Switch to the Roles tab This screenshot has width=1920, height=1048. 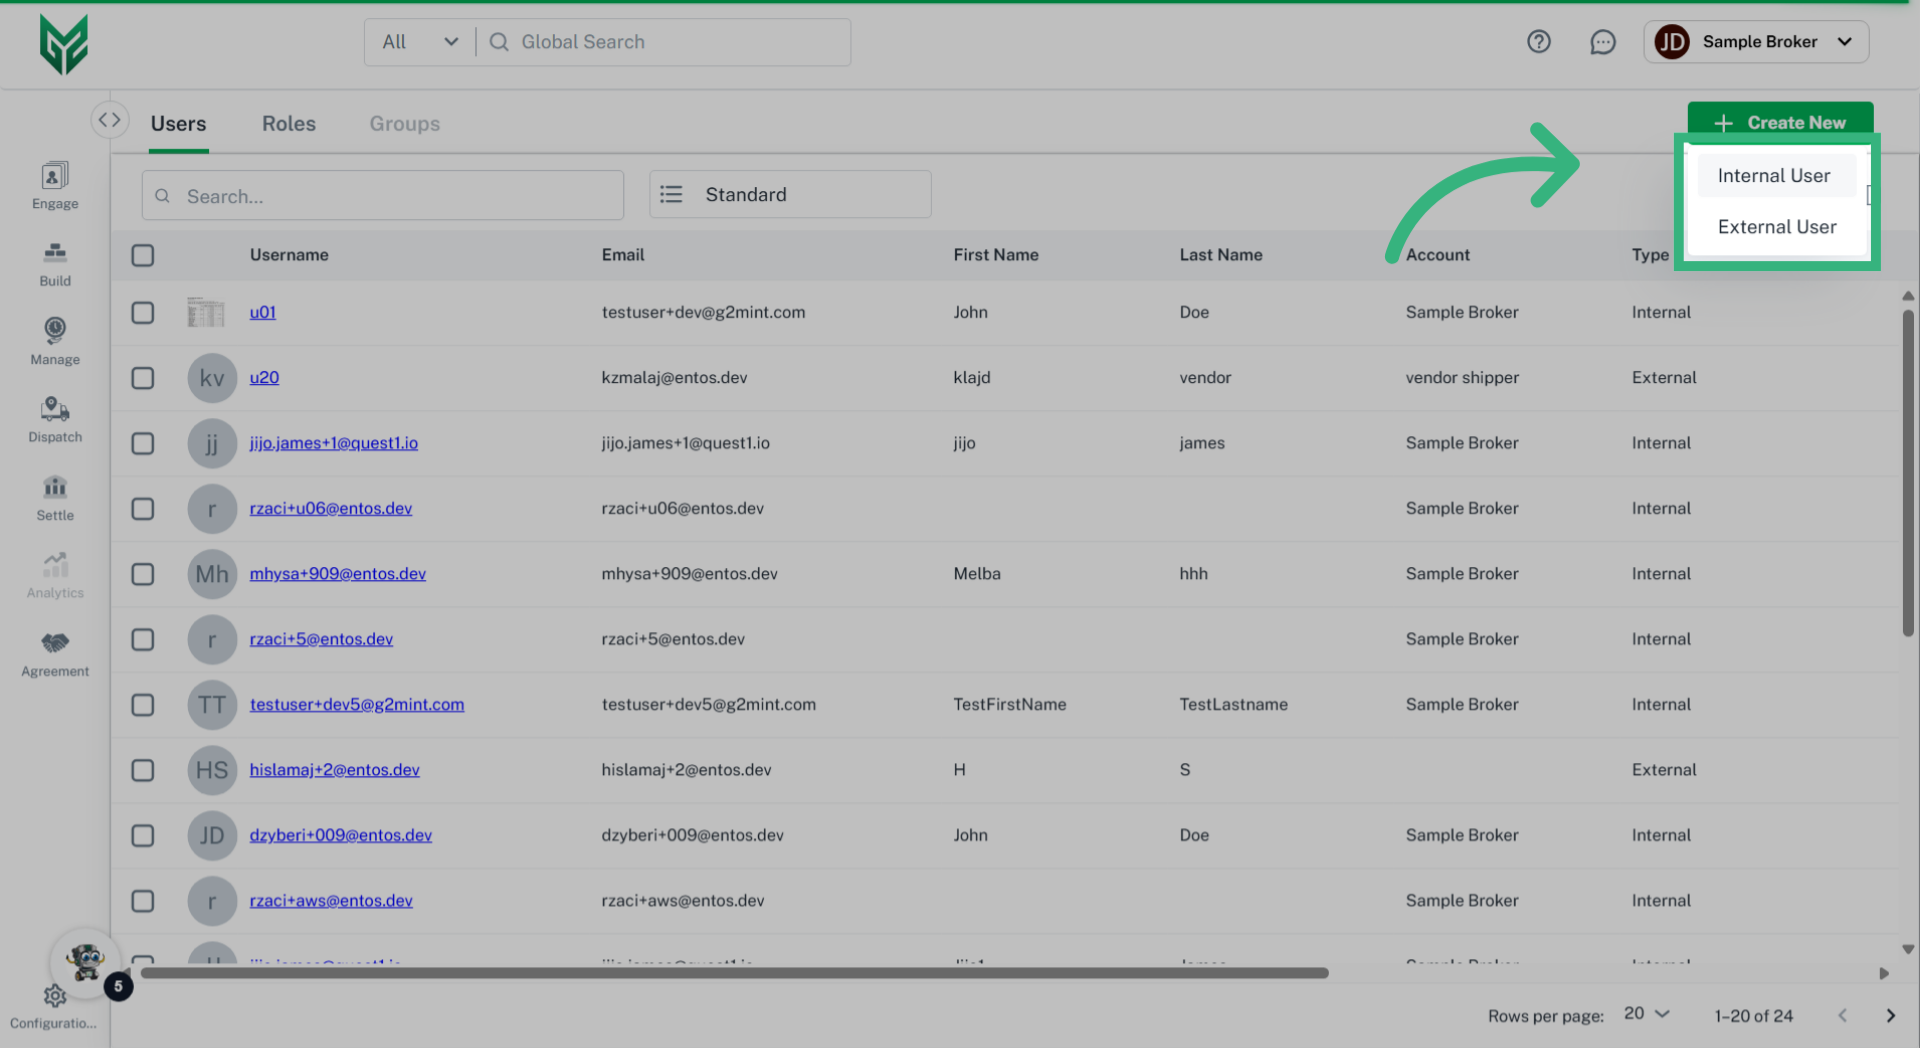pyautogui.click(x=288, y=124)
